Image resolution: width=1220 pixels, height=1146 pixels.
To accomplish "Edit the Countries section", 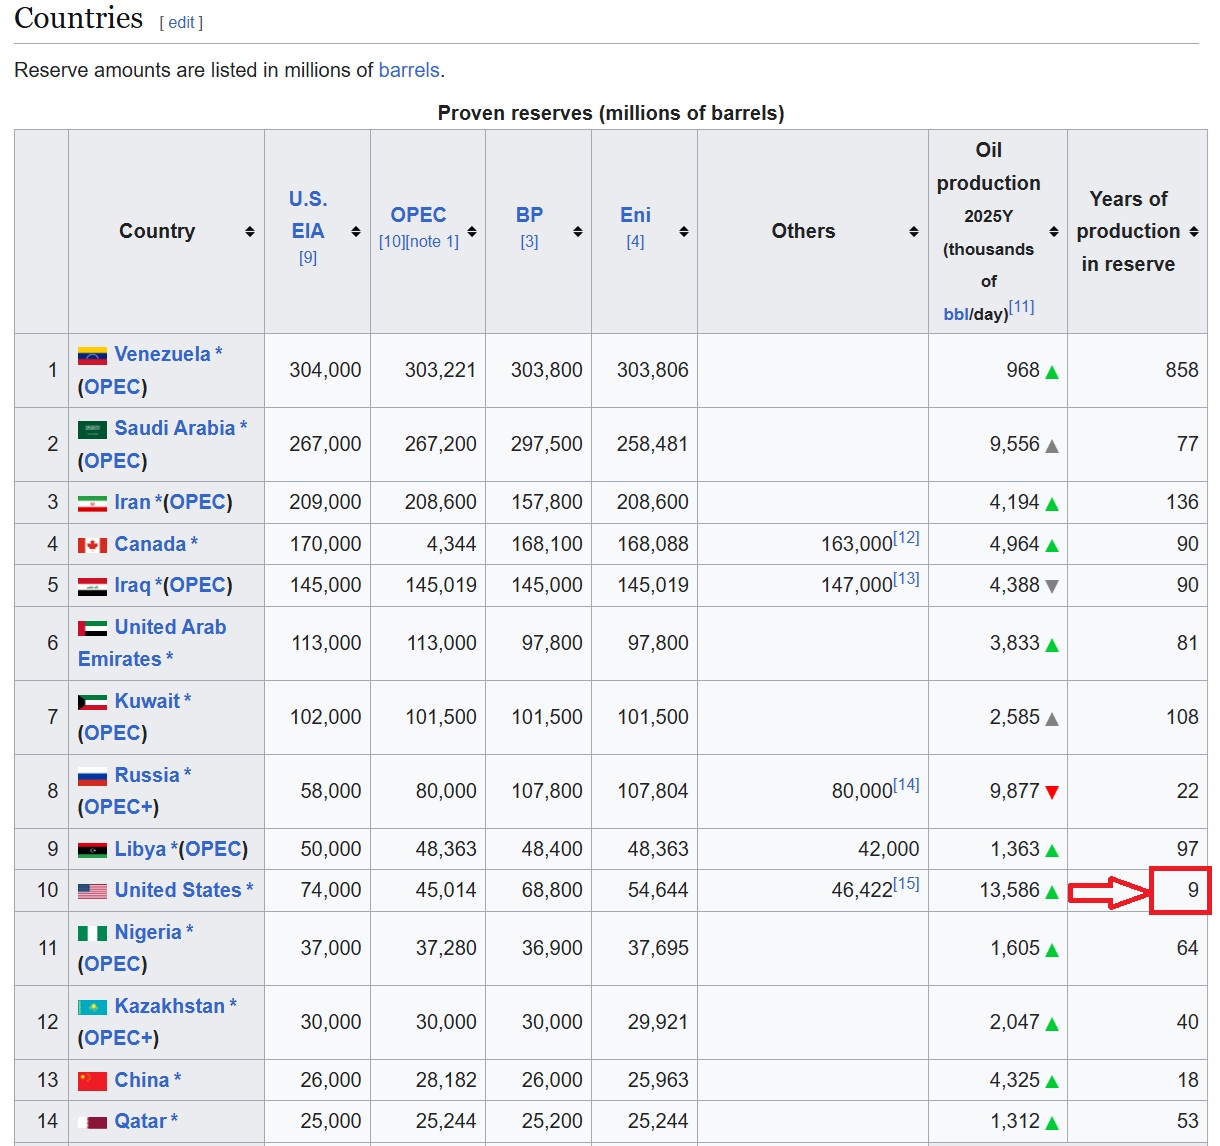I will (x=181, y=22).
